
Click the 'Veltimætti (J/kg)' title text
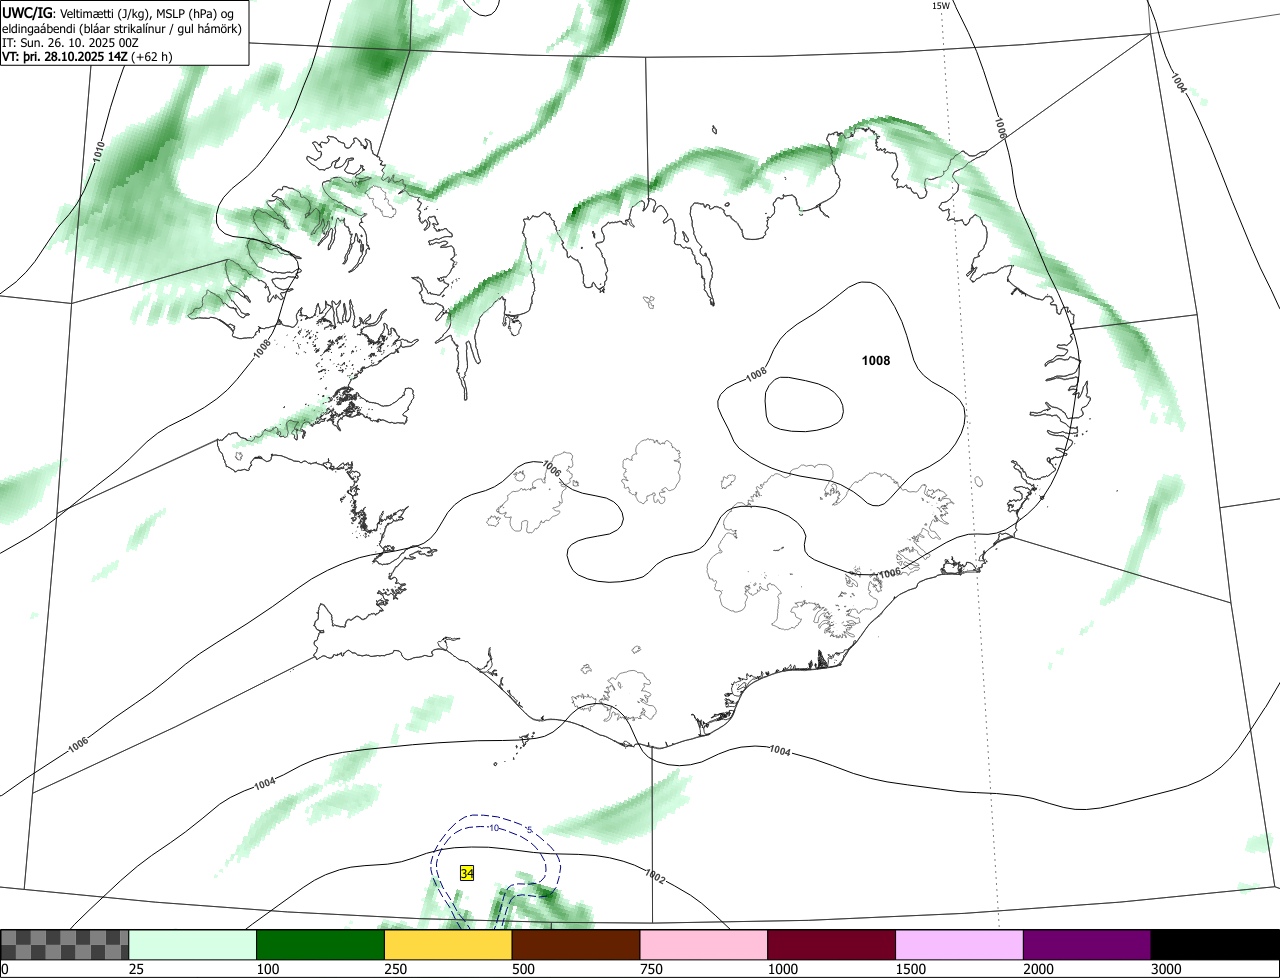click(98, 13)
